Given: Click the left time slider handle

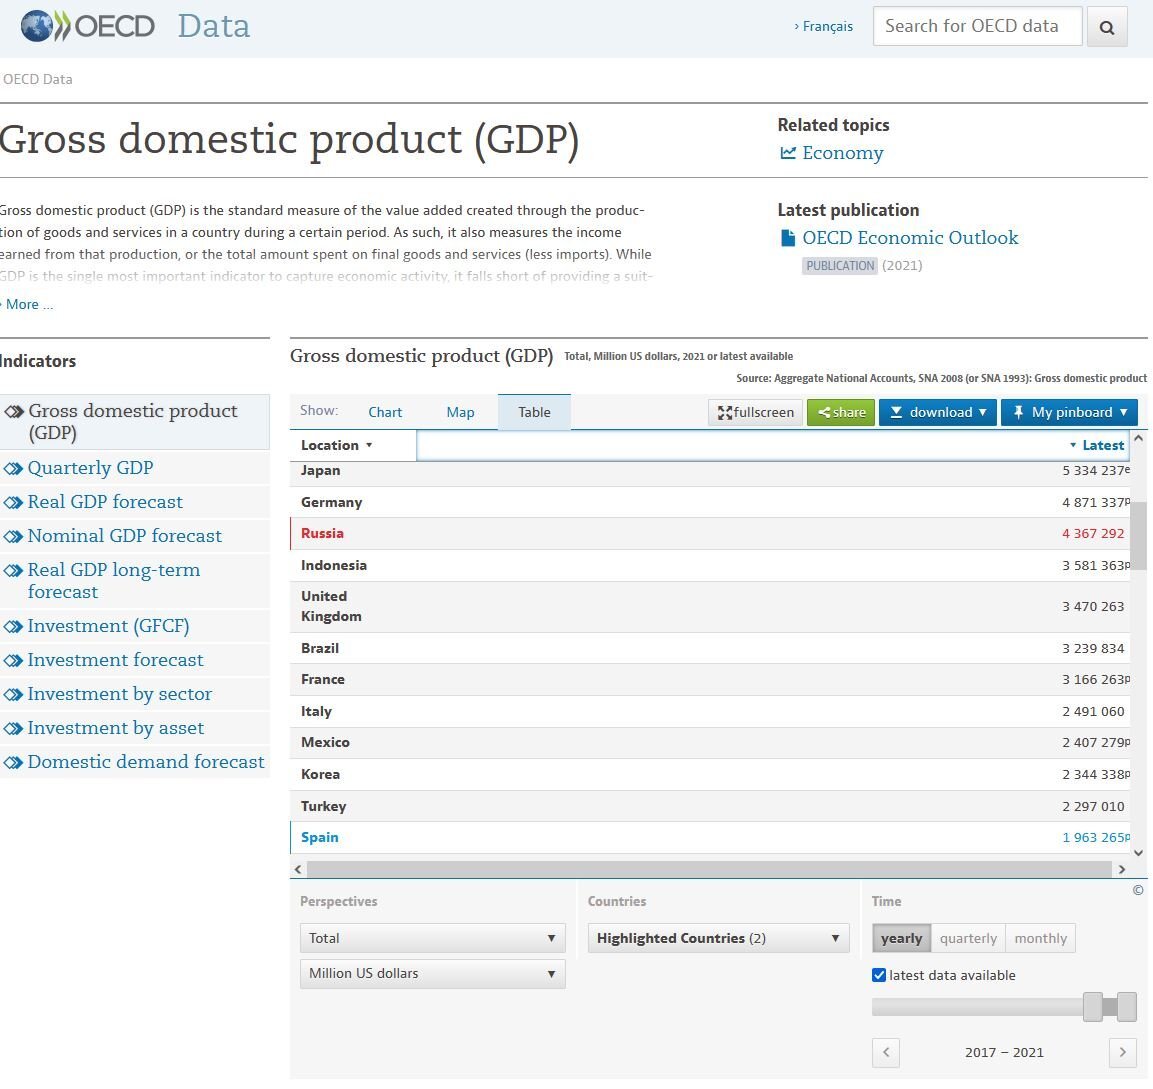Looking at the screenshot, I should [1093, 1007].
